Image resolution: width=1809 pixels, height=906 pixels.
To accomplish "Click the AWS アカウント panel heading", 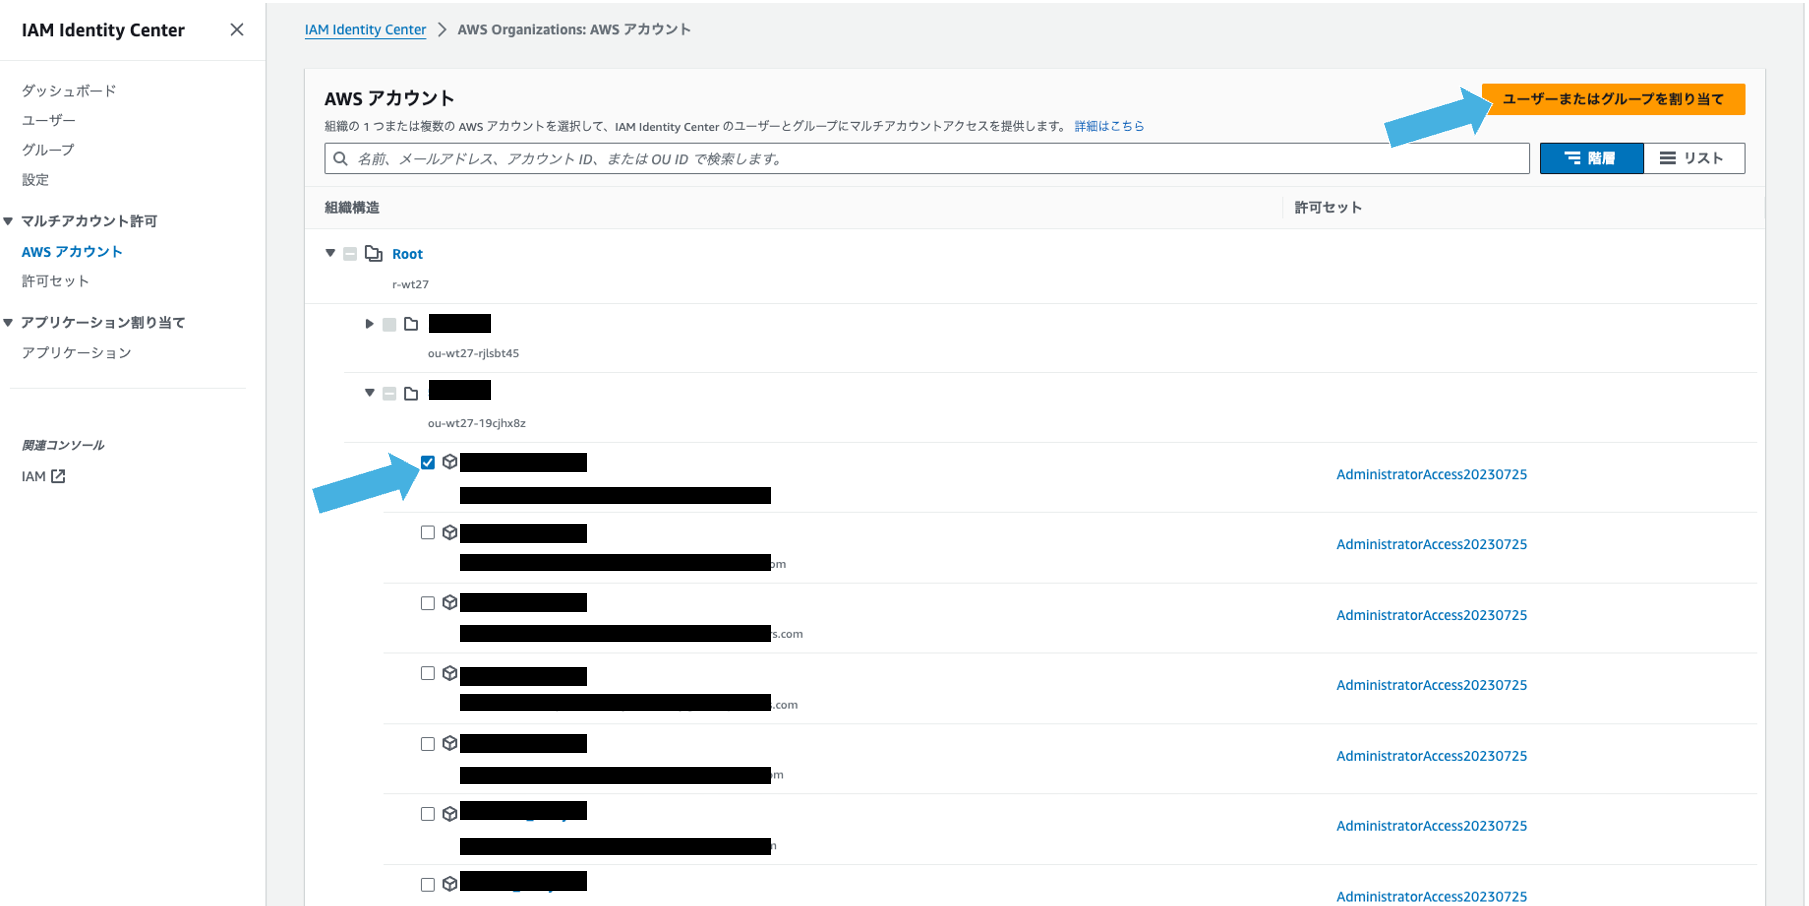I will click(389, 98).
